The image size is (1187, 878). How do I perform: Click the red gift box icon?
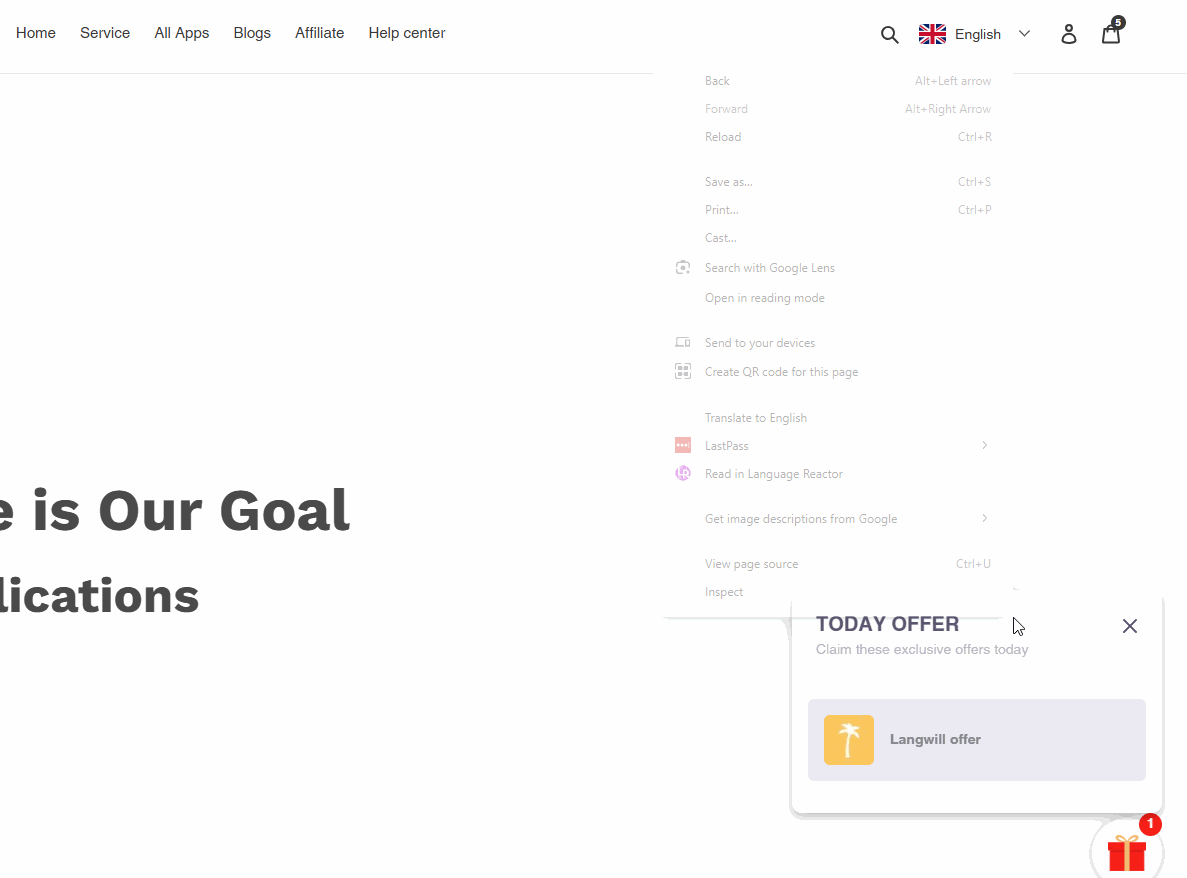(1127, 852)
